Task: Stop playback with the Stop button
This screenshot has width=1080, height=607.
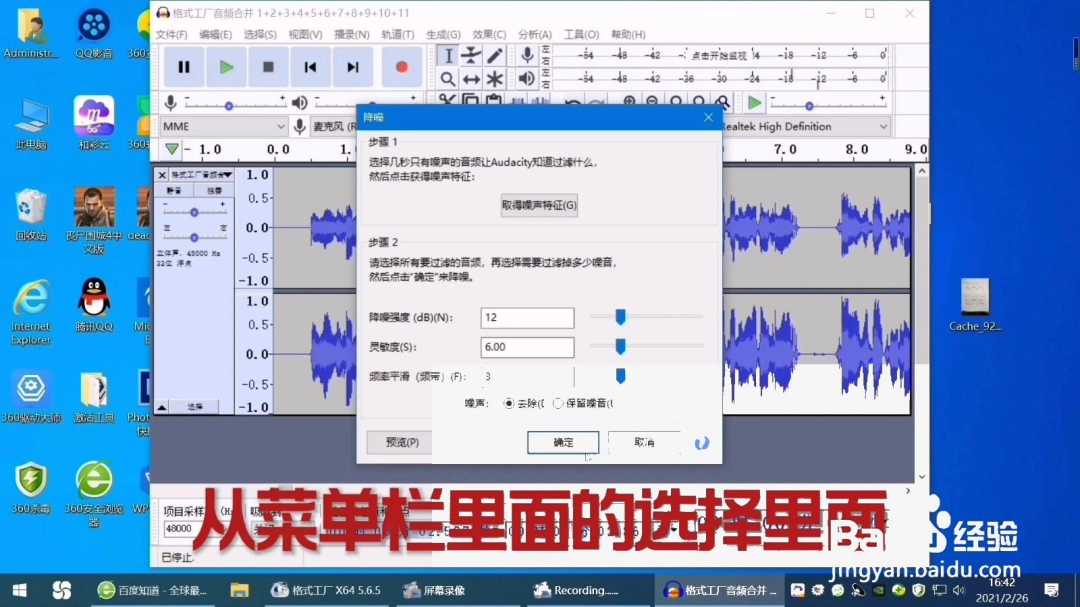Action: point(268,67)
